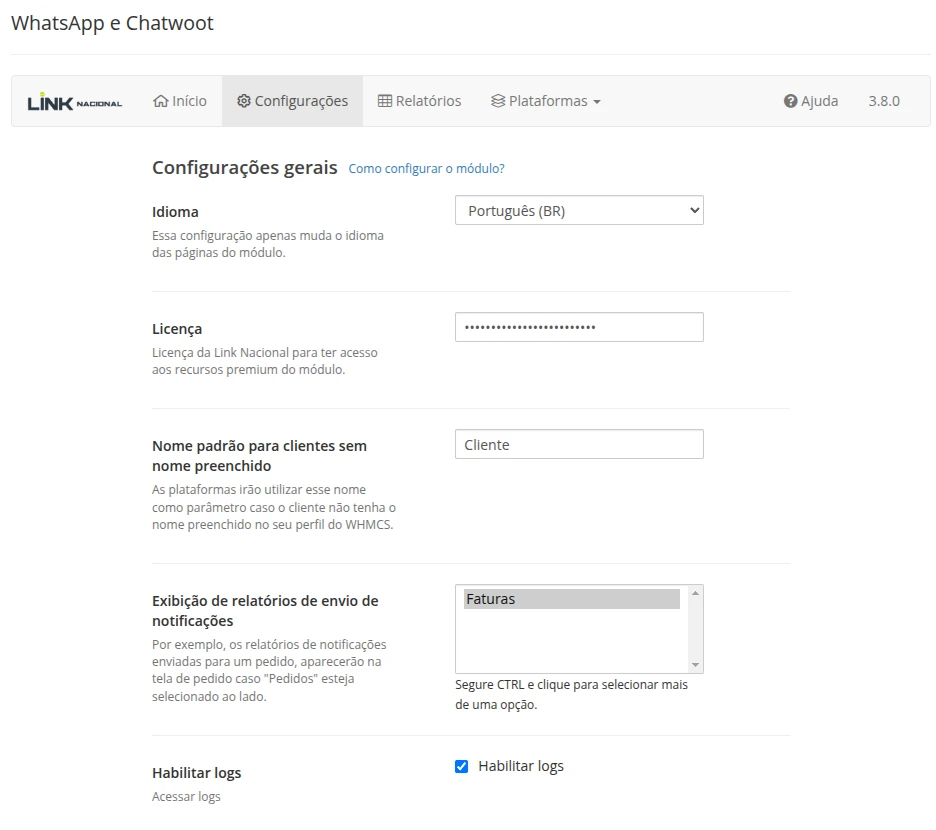
Task: Click the 3.8.0 version item
Action: (x=883, y=101)
